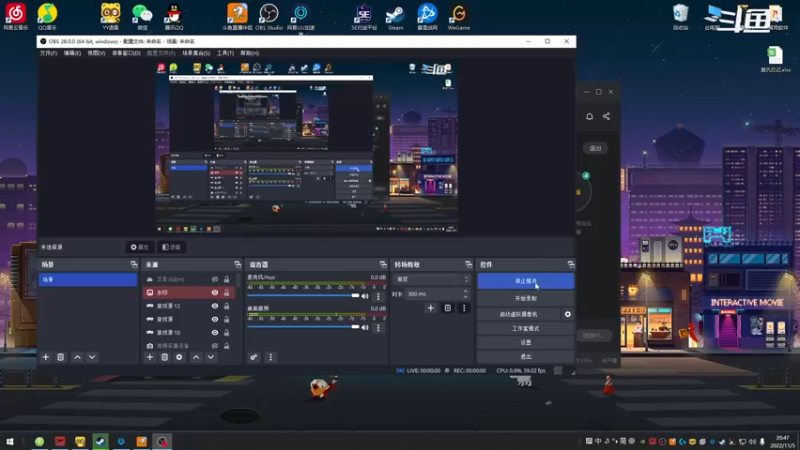Open the second menu (Edit) in OBS menu bar
The width and height of the screenshot is (800, 450).
[72, 53]
